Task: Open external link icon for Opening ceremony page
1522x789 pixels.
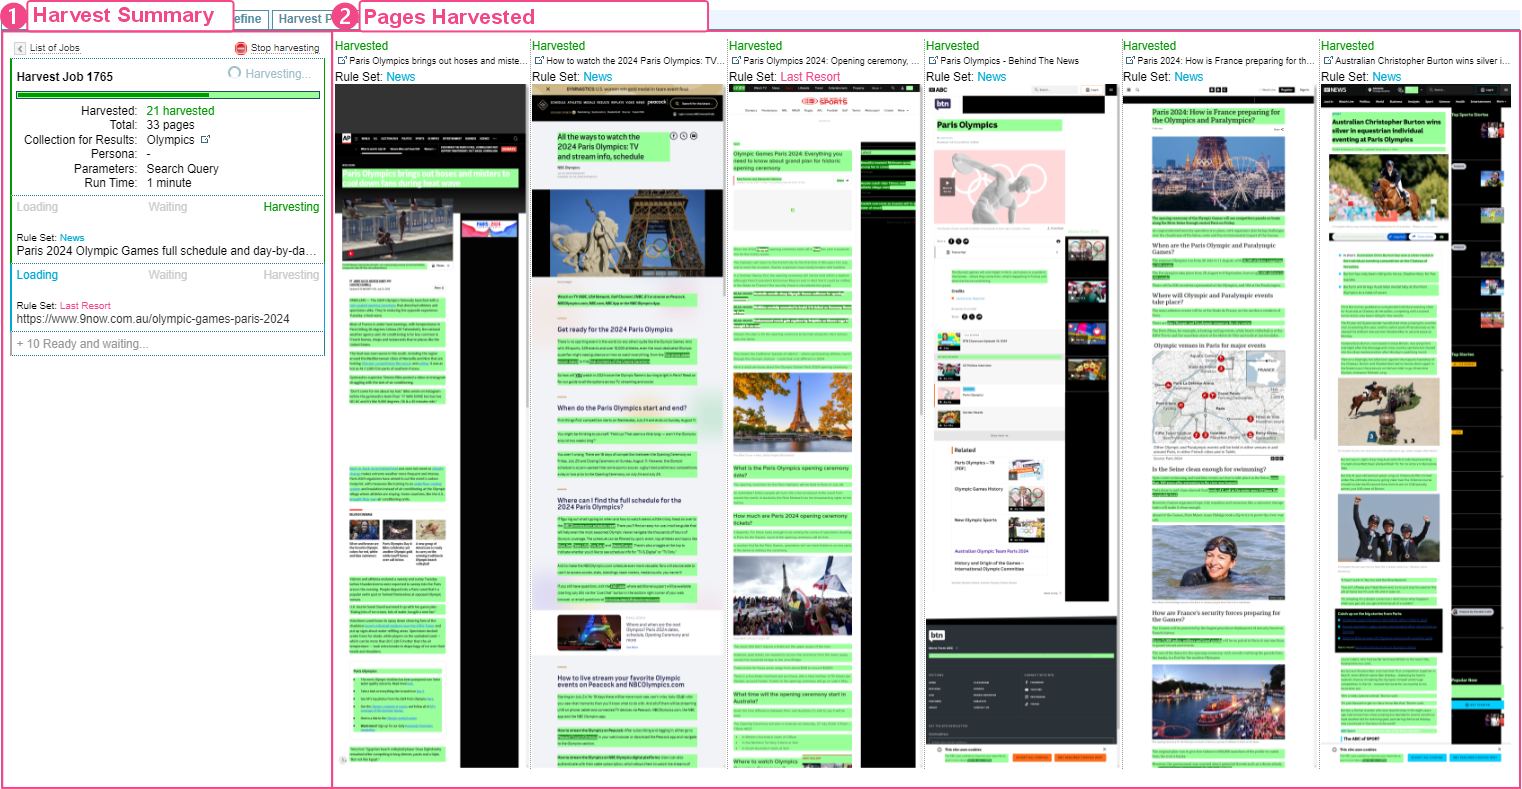Action: pyautogui.click(x=735, y=61)
